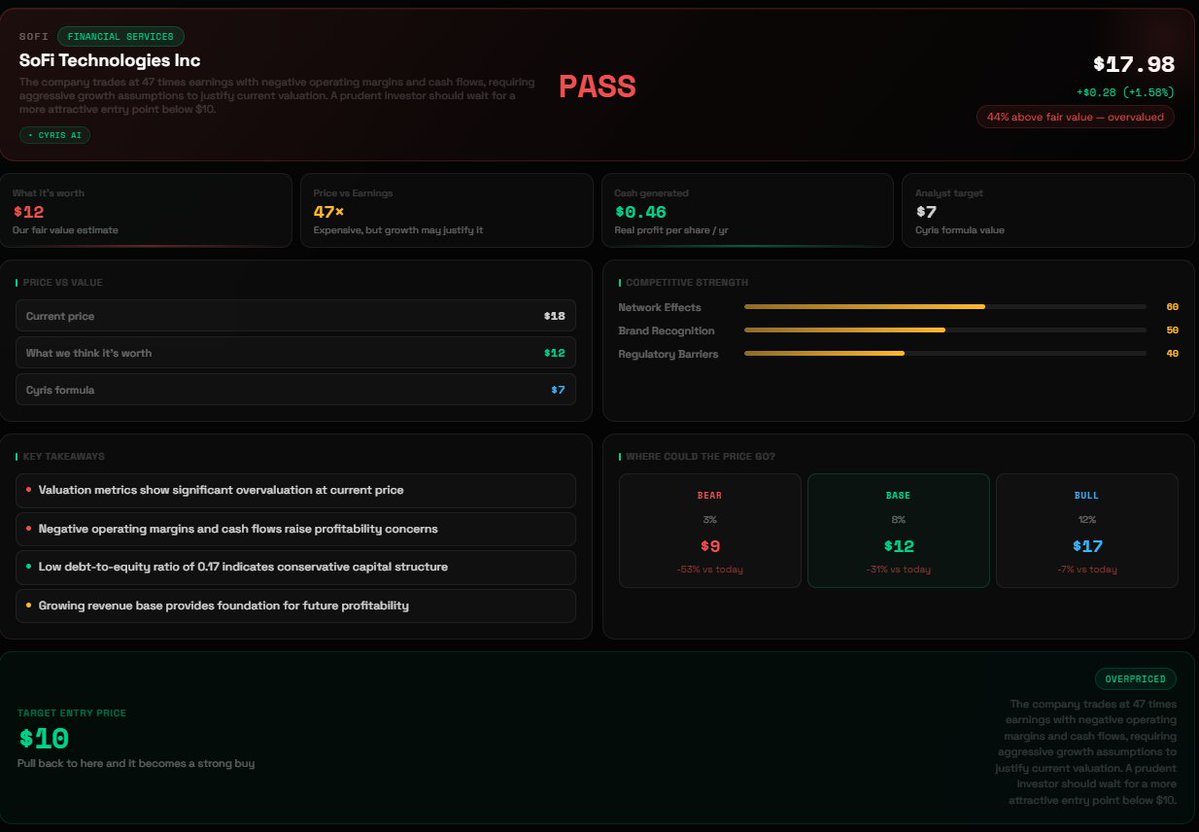Click 'Pull back to here' strong buy text
This screenshot has height=832, width=1199.
coord(136,763)
